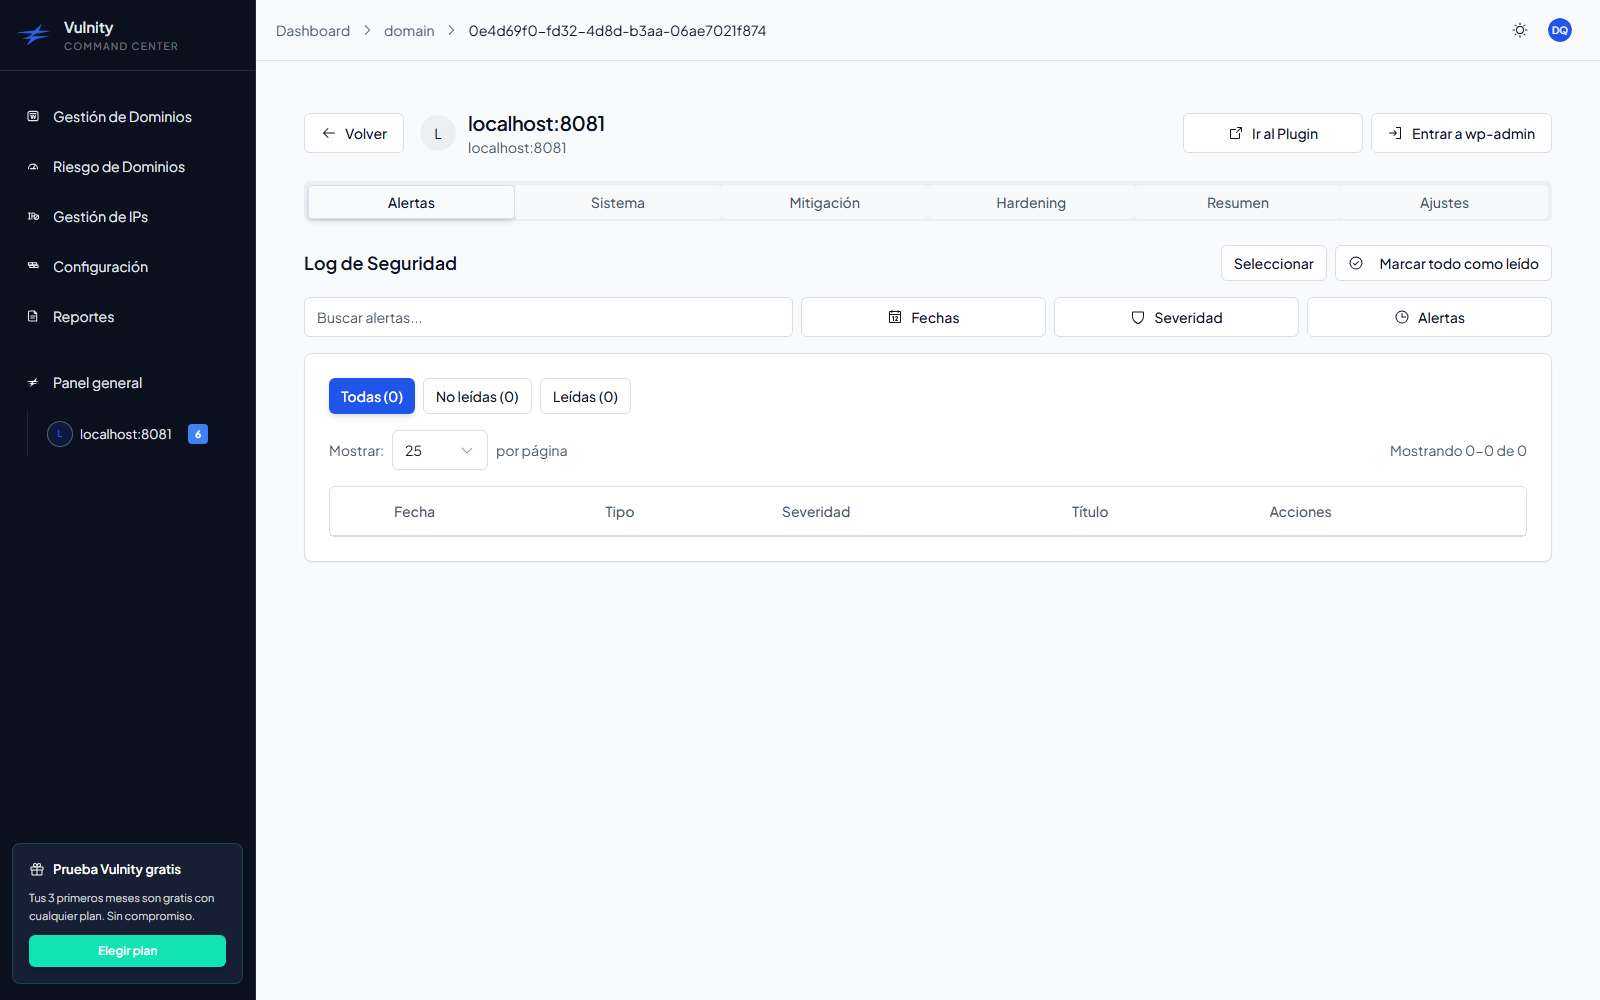Toggle the light/dark theme sun icon
Image resolution: width=1600 pixels, height=1000 pixels.
[x=1520, y=30]
